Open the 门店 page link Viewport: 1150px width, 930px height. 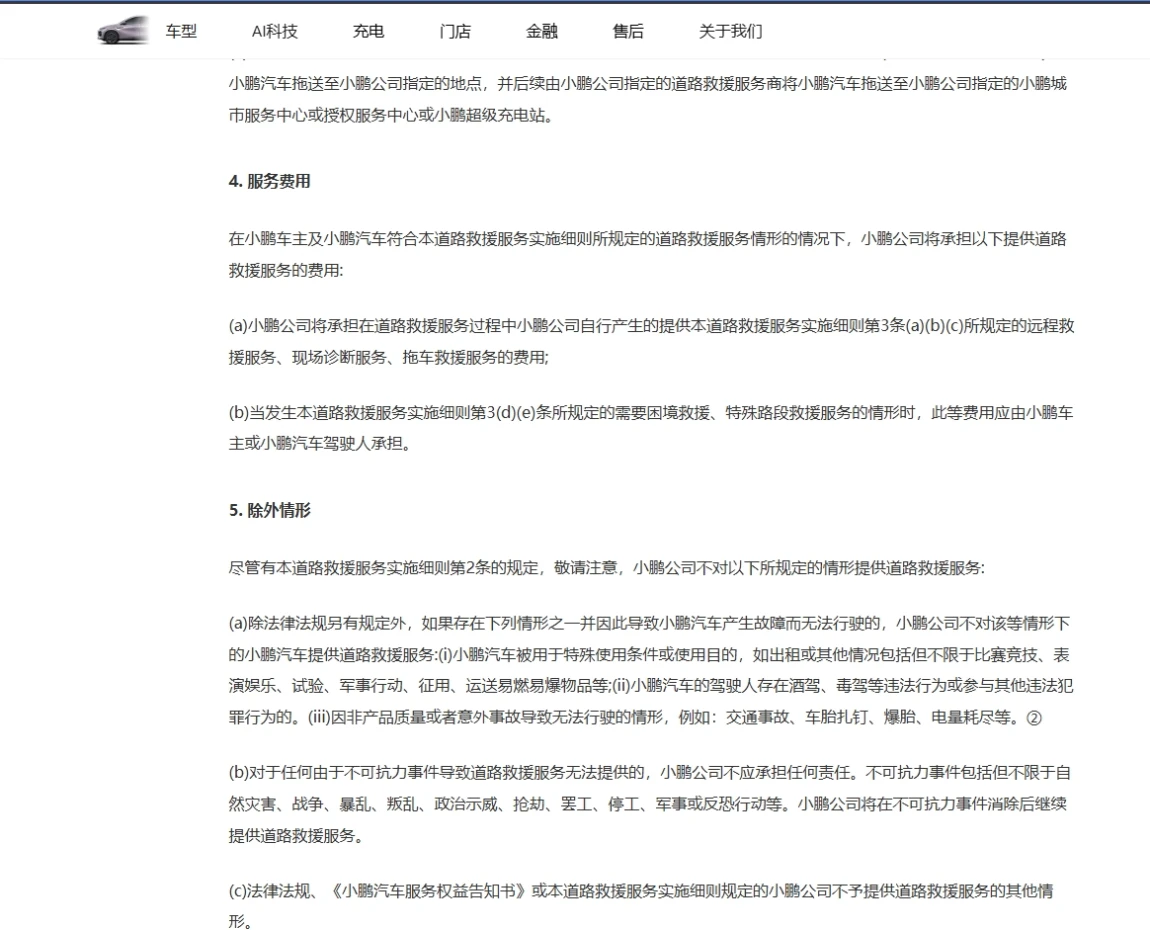(x=455, y=31)
